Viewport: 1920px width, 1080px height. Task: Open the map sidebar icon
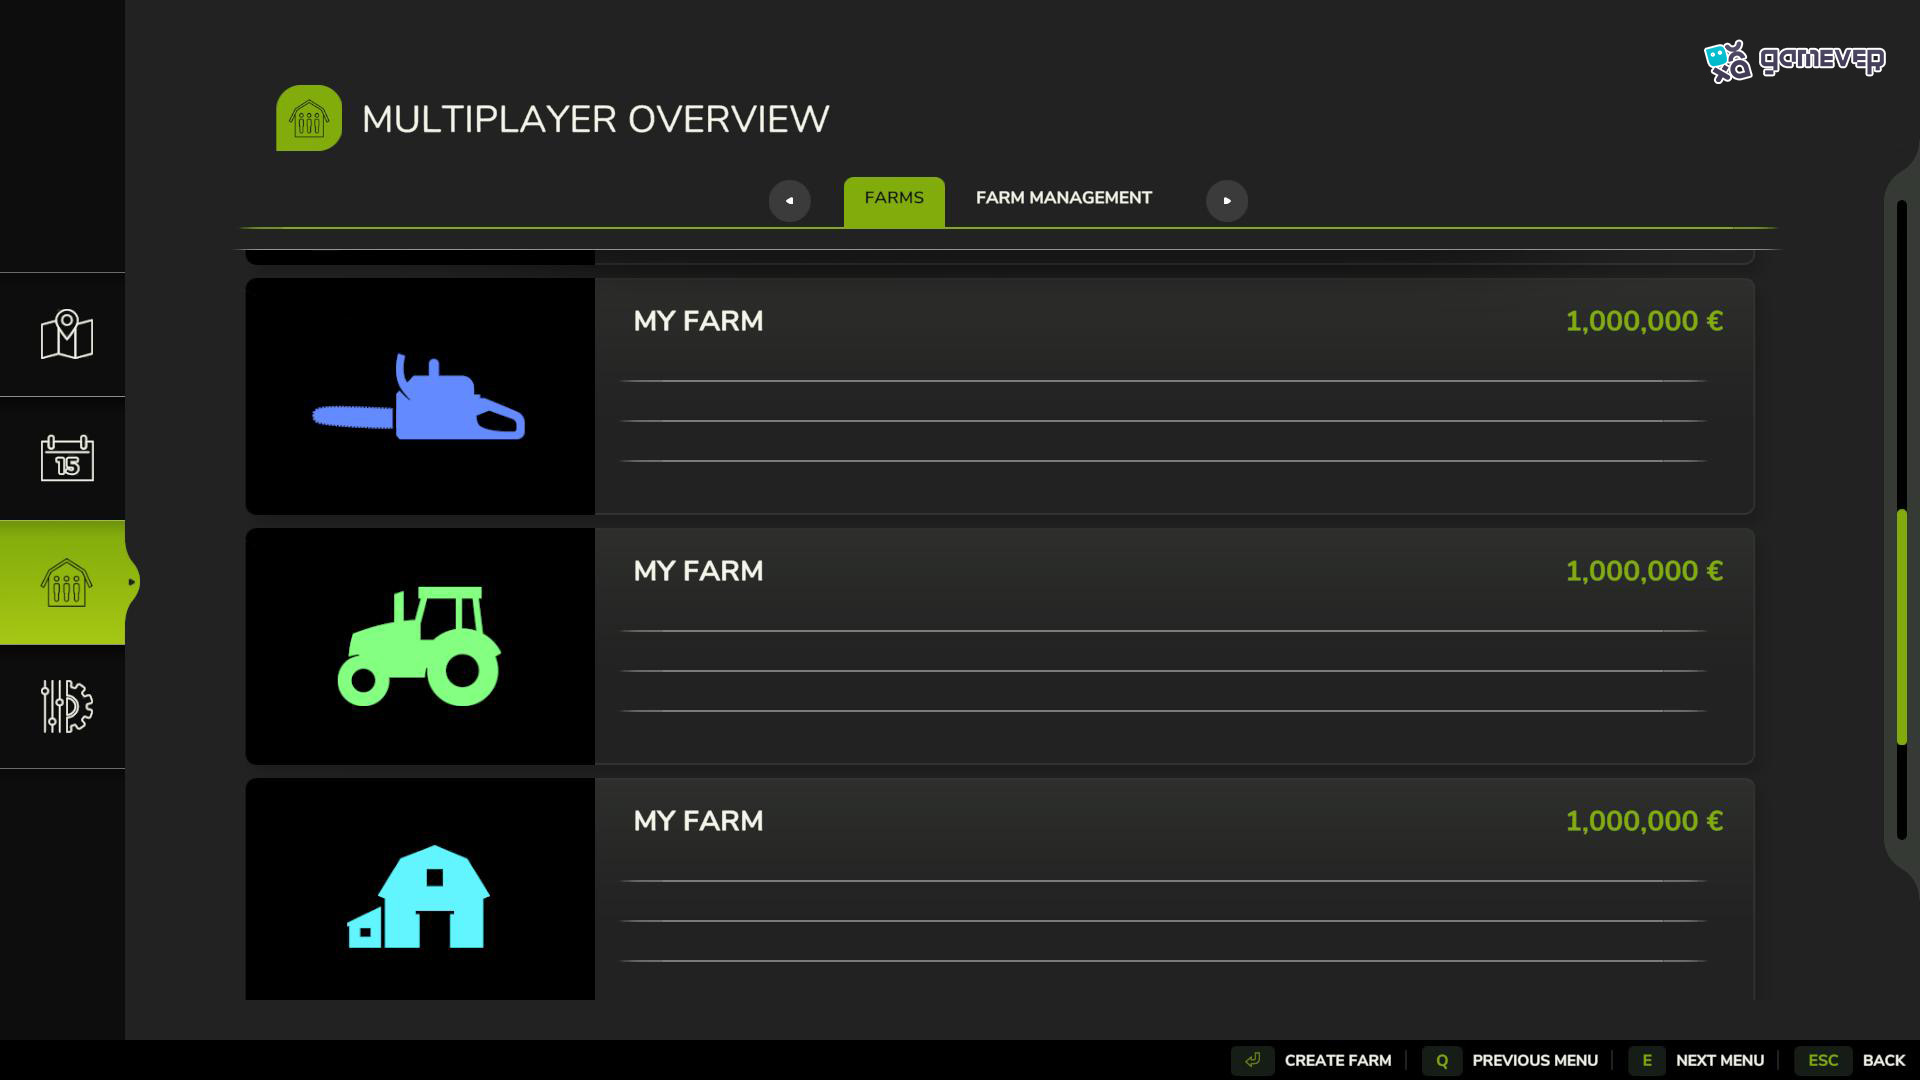[x=66, y=335]
